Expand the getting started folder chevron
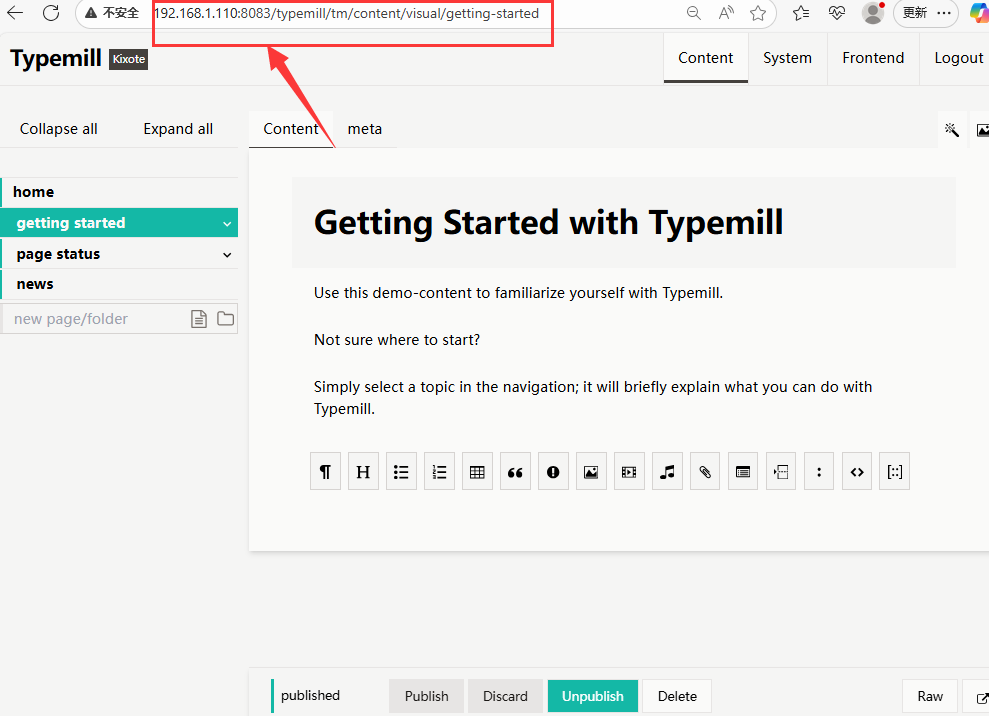 (x=227, y=224)
